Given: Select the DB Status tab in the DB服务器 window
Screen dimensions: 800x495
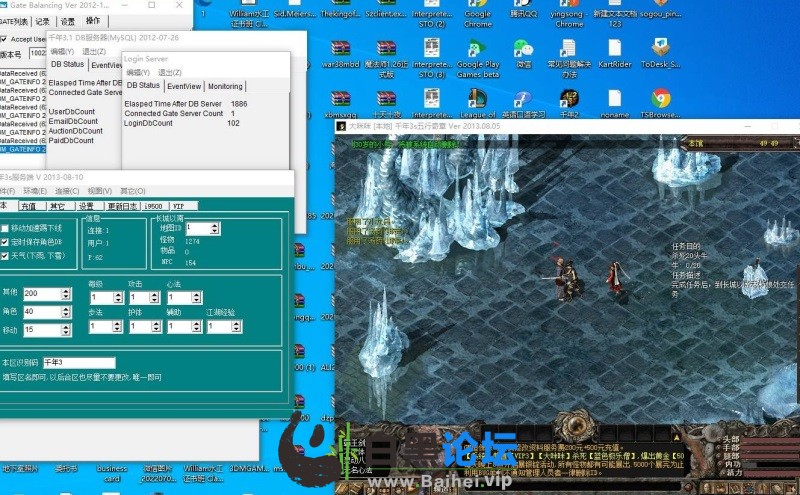Looking at the screenshot, I should click(x=67, y=64).
